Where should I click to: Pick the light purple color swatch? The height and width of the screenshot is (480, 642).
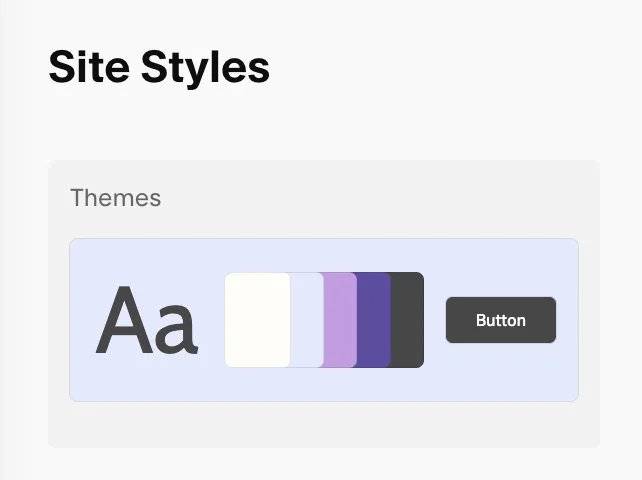pyautogui.click(x=340, y=320)
